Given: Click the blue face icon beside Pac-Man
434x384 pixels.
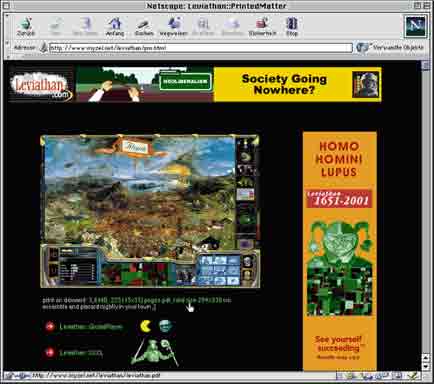Looking at the screenshot, I should click(x=165, y=326).
